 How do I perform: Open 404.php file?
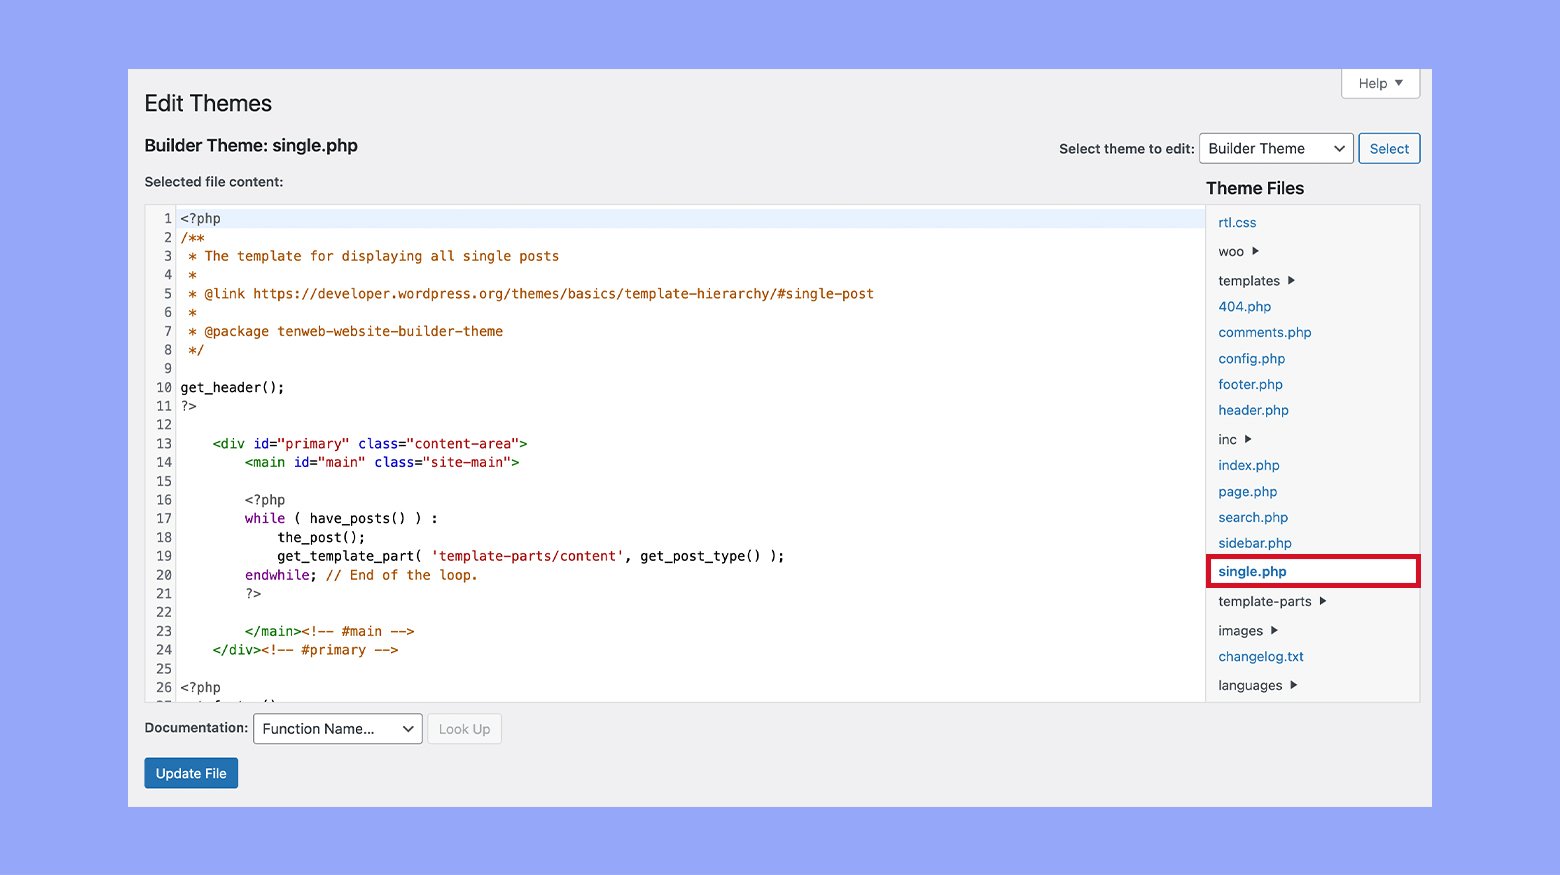(1245, 307)
